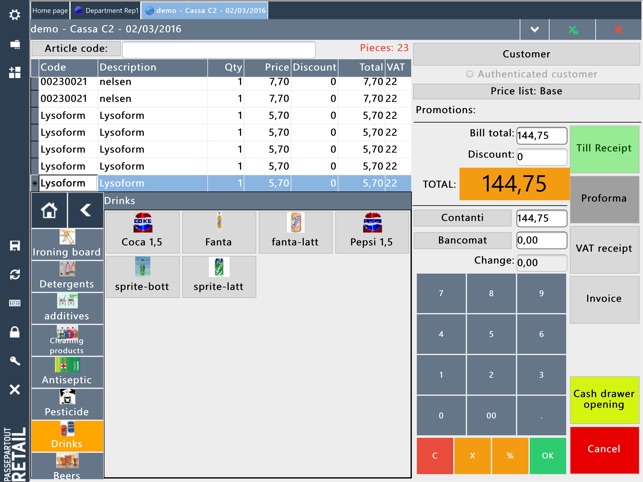Select the demo - Cassa C2 tab
The height and width of the screenshot is (482, 643).
(205, 11)
